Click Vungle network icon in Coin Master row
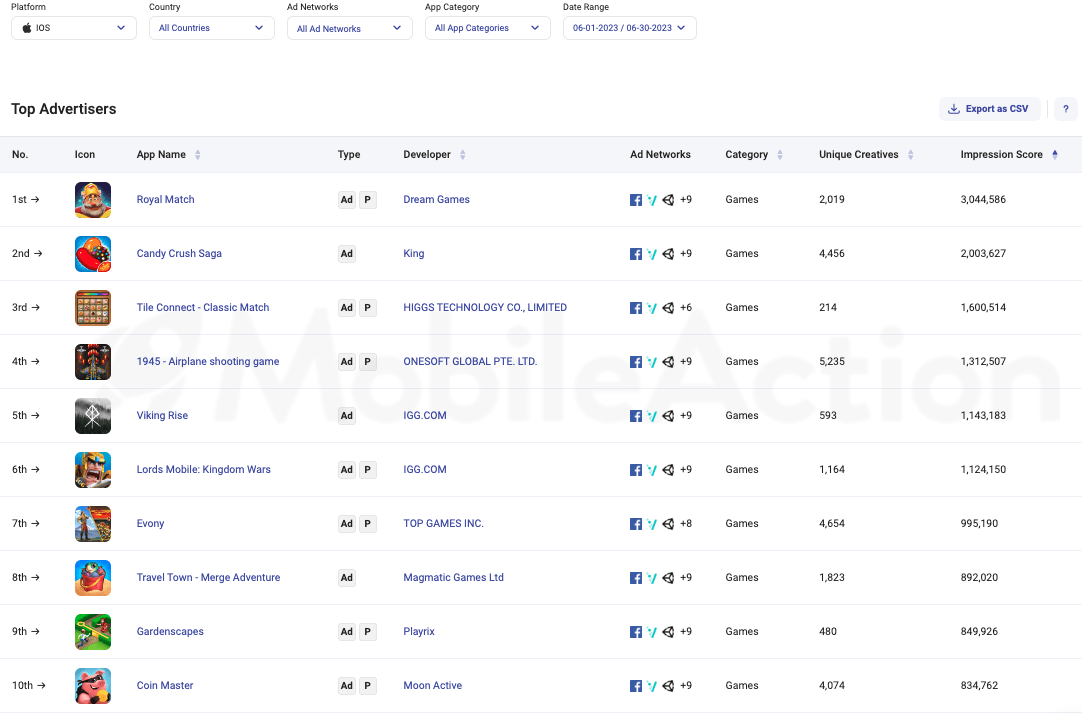This screenshot has width=1082, height=714. click(x=652, y=686)
